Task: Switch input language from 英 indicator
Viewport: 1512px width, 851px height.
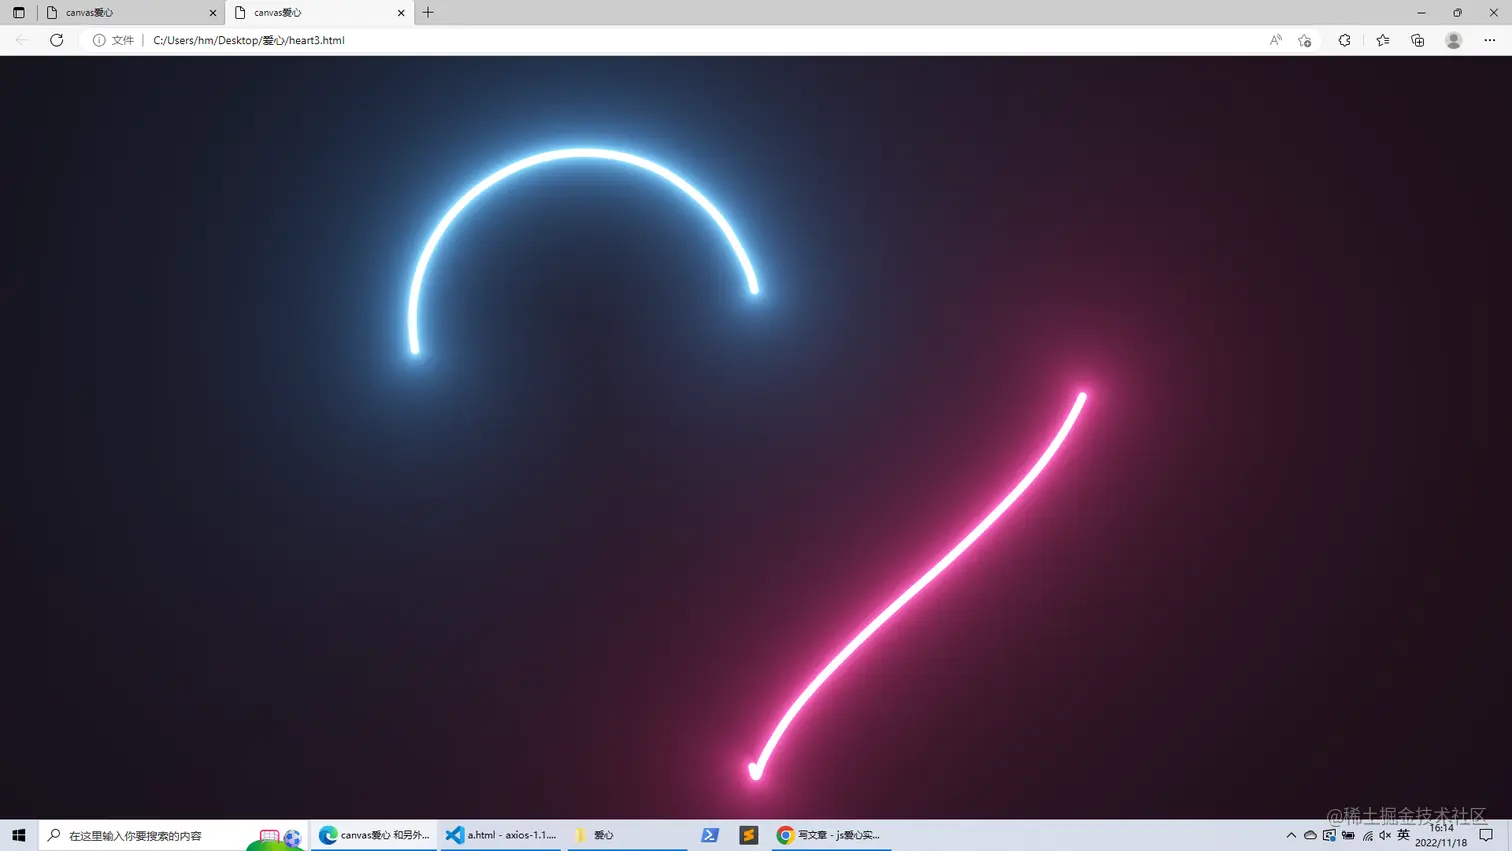Action: click(1403, 835)
